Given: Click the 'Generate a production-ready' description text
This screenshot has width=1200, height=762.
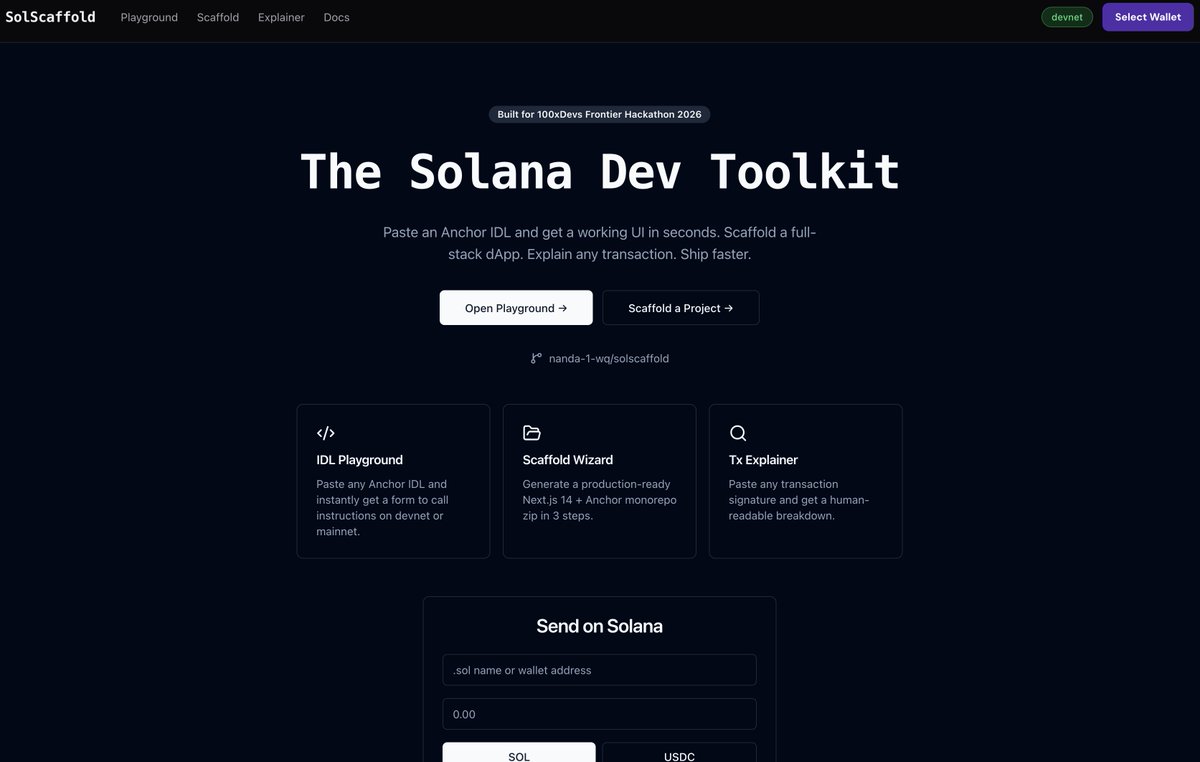Looking at the screenshot, I should tap(600, 500).
